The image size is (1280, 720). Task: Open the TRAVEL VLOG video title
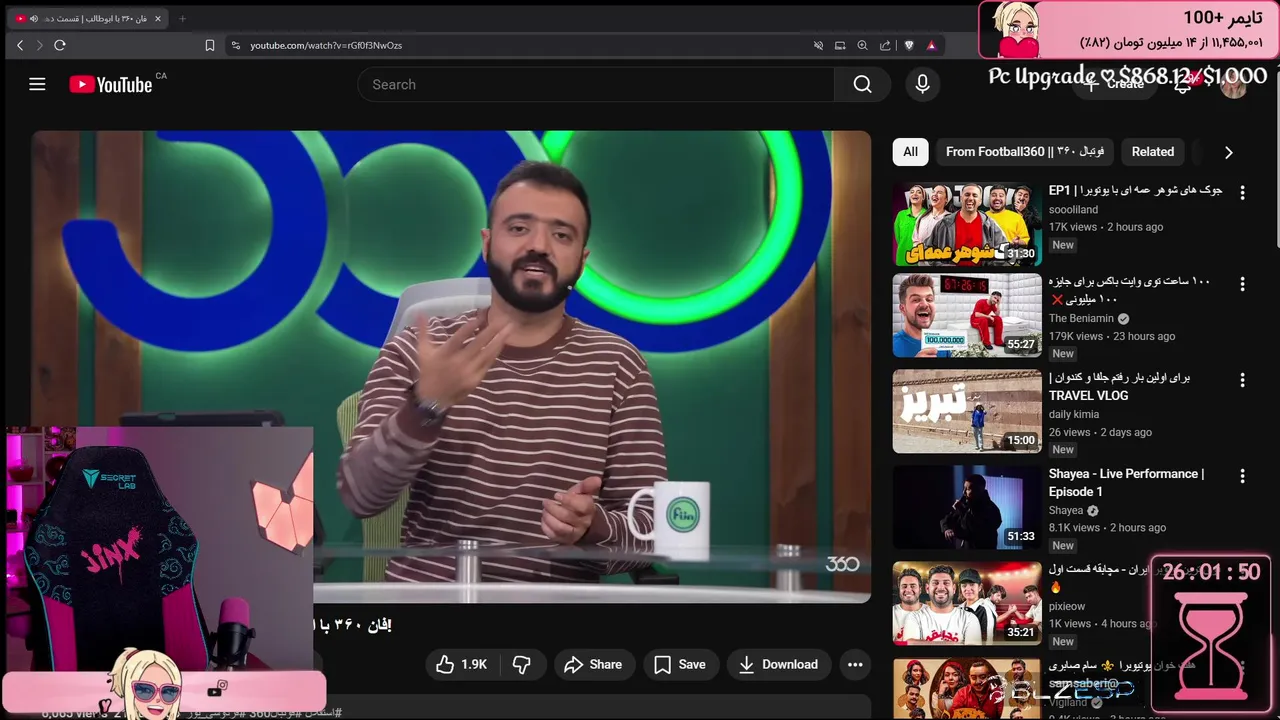(1119, 387)
